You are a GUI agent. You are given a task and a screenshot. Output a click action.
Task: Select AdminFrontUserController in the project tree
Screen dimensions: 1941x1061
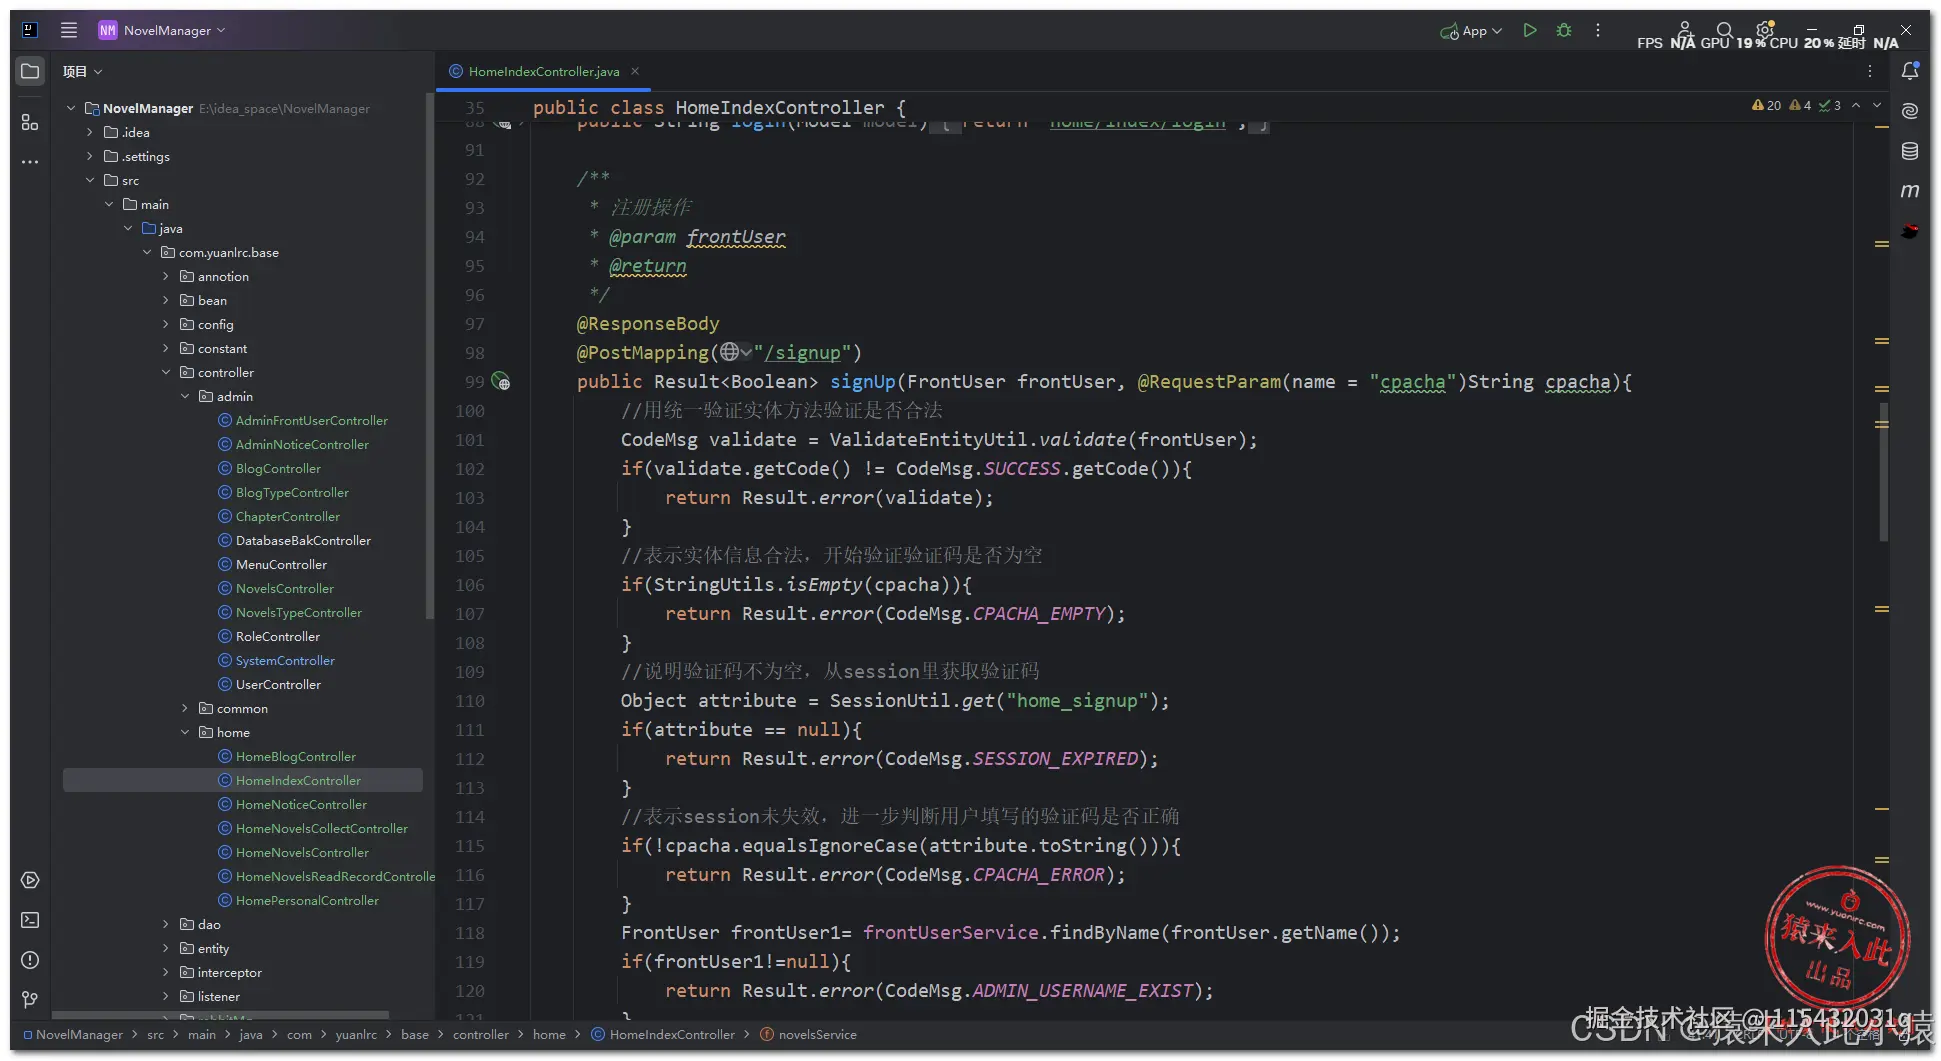311,420
